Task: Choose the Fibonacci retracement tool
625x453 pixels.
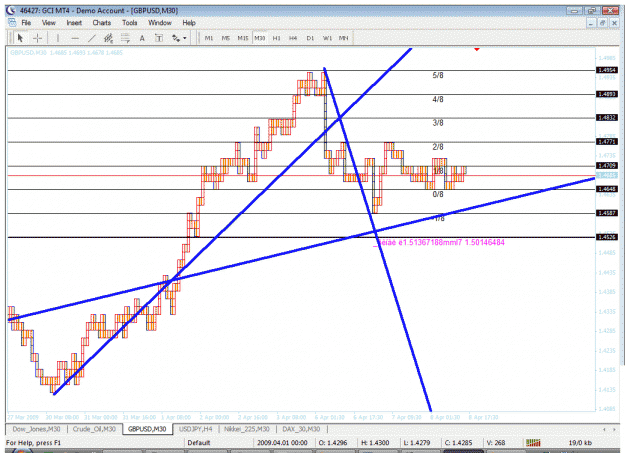Action: coord(125,38)
